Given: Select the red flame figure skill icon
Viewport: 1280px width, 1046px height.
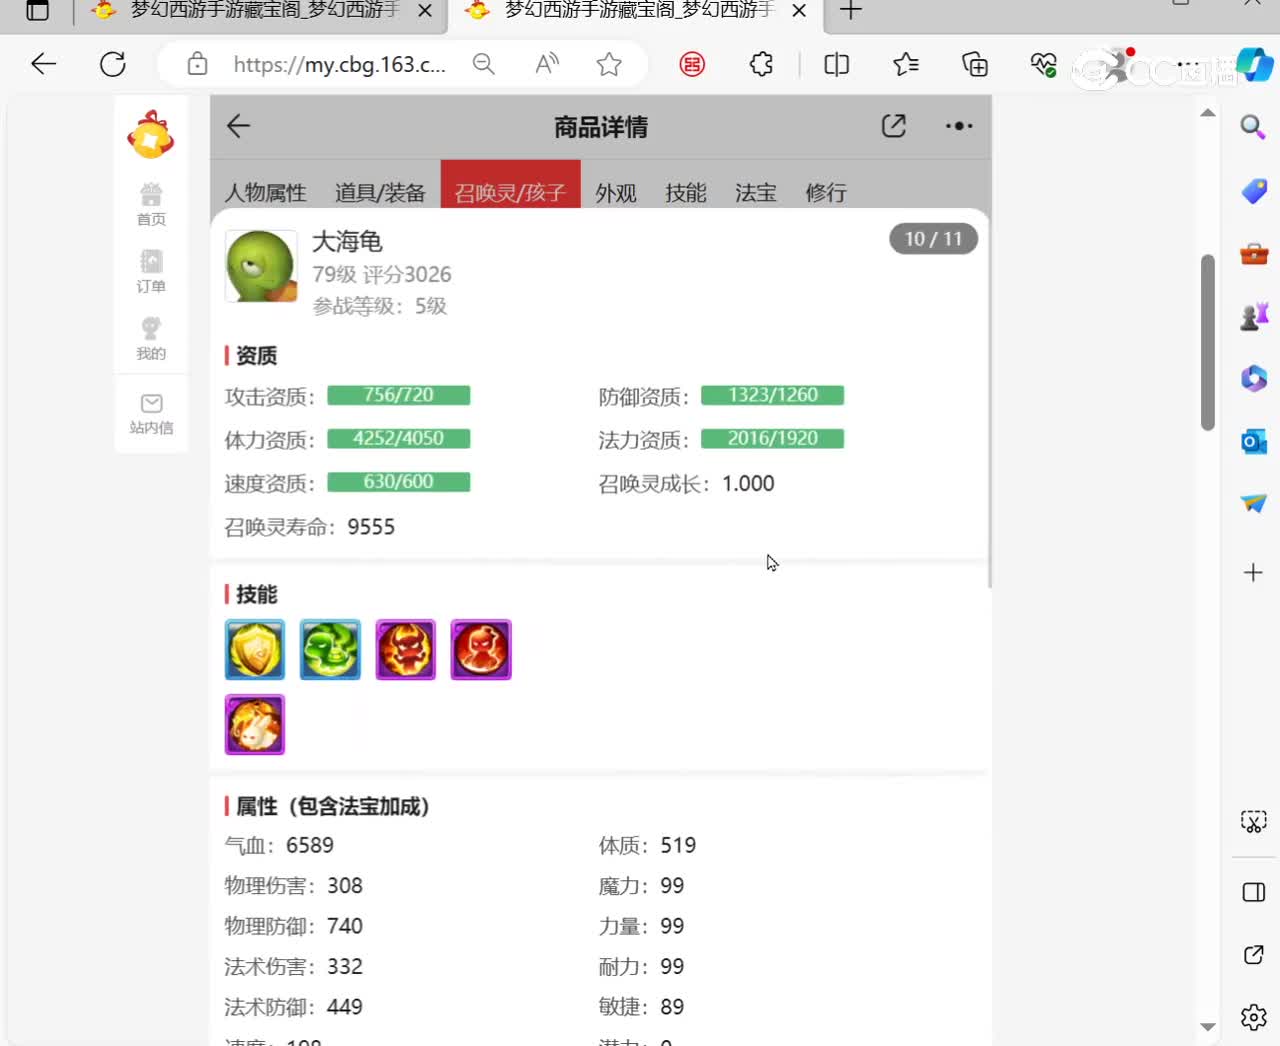Looking at the screenshot, I should click(481, 649).
